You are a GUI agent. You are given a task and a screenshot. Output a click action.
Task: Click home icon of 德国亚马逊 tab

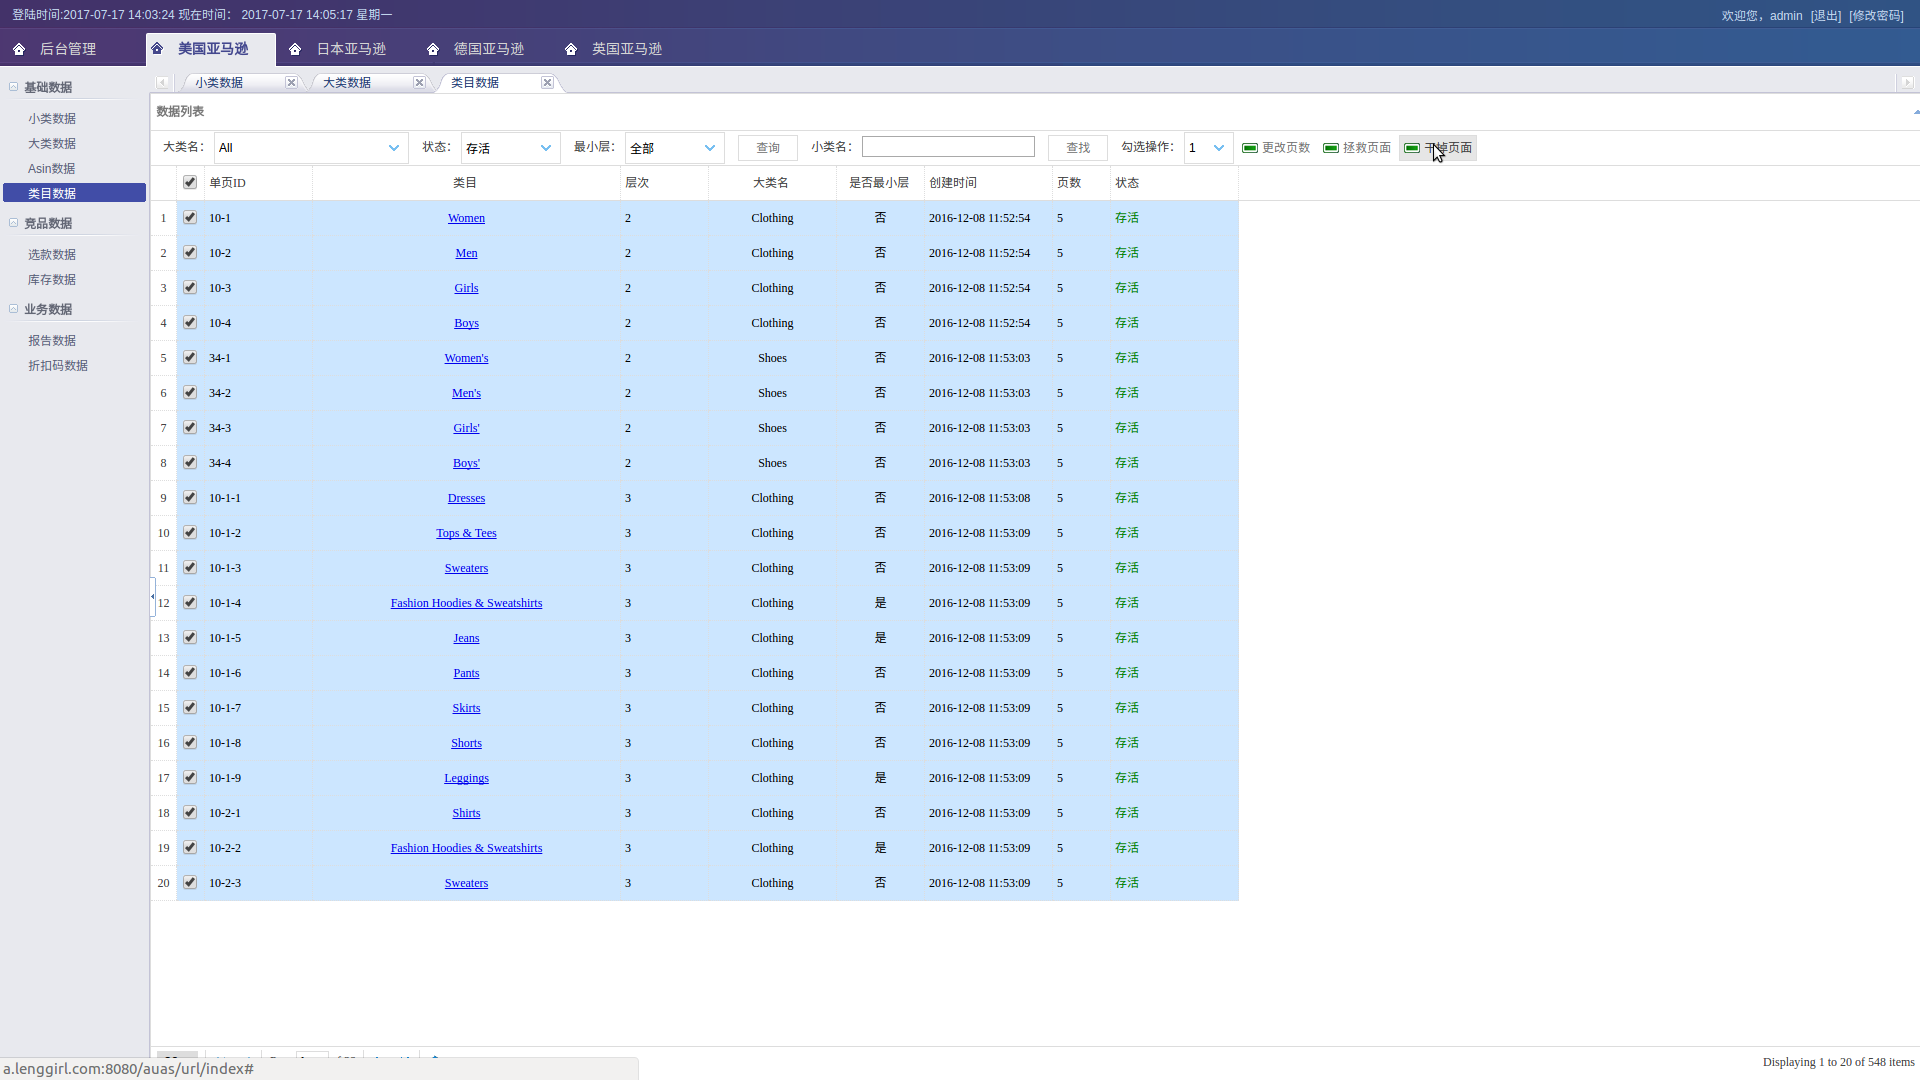(x=433, y=49)
